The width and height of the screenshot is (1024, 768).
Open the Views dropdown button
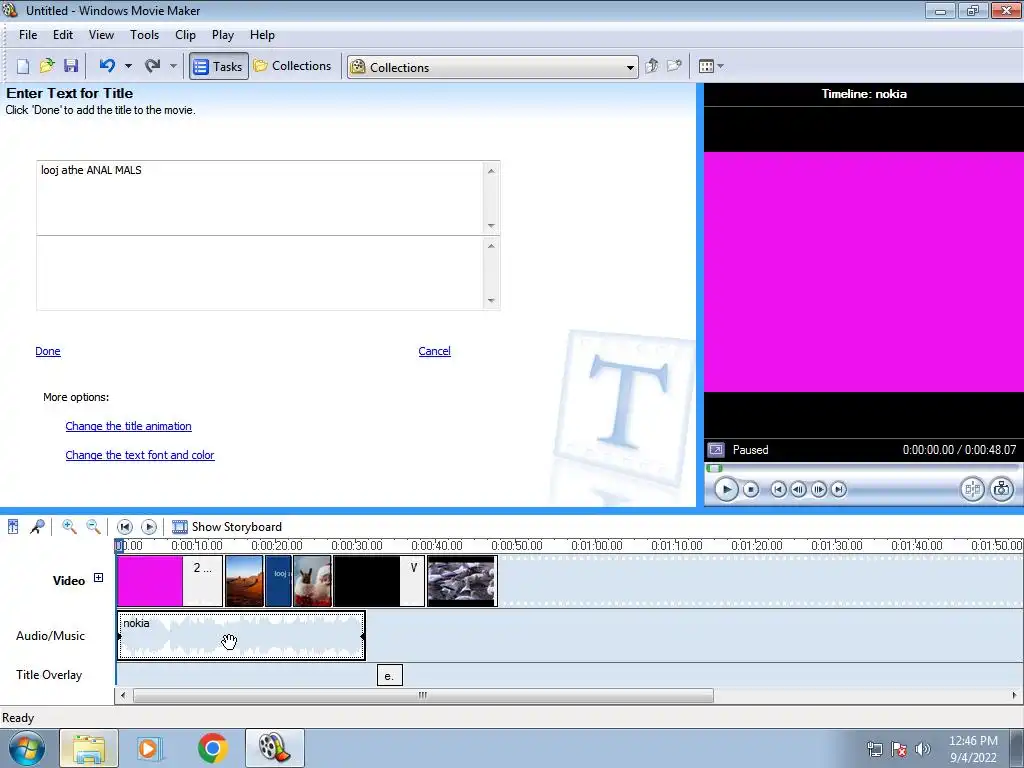pyautogui.click(x=711, y=66)
